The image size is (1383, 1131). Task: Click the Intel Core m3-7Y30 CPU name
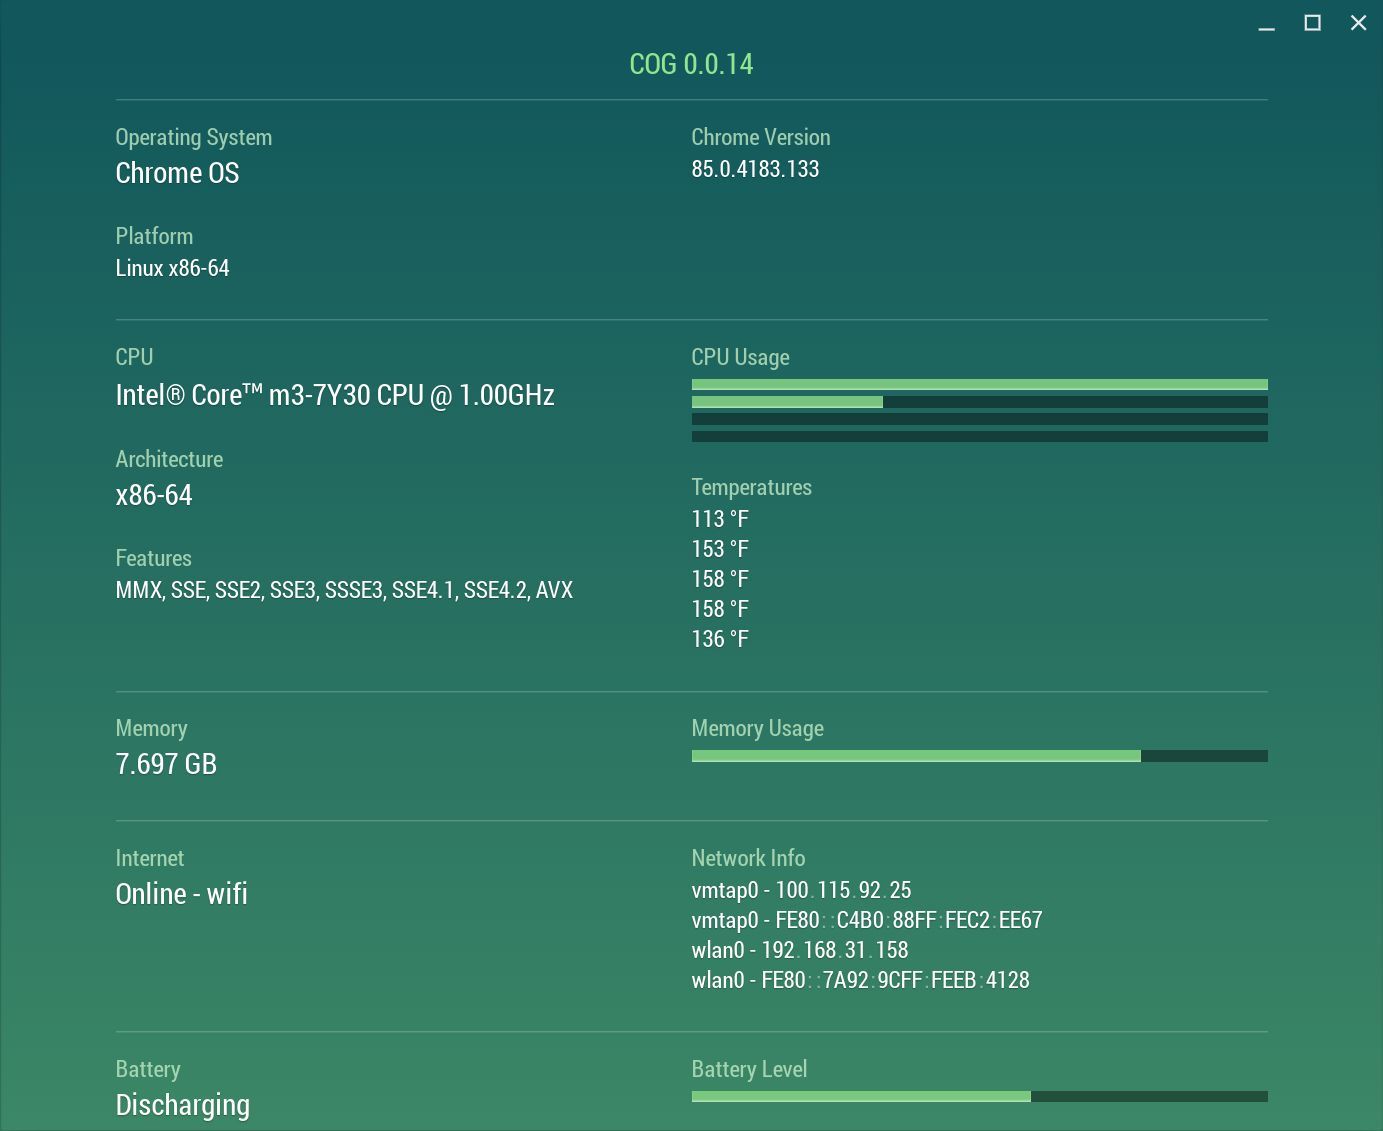(335, 395)
